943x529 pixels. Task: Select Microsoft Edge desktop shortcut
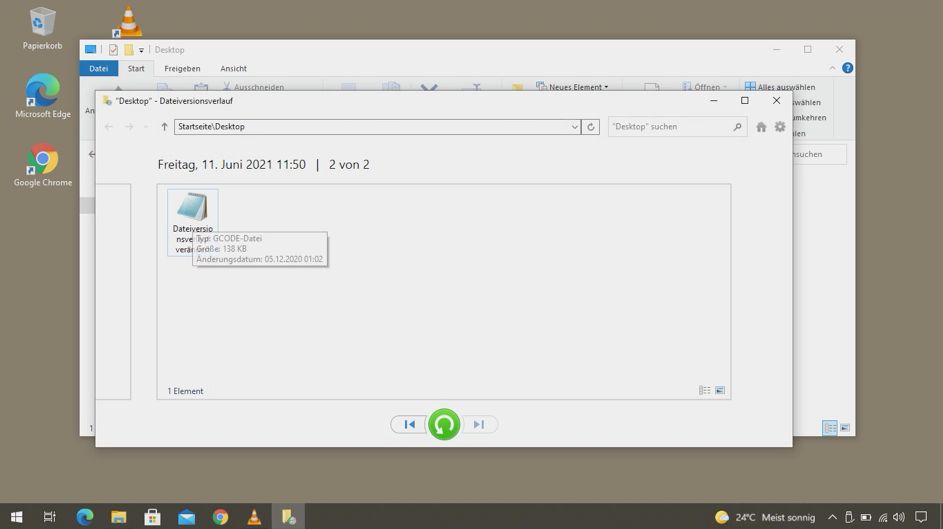43,96
